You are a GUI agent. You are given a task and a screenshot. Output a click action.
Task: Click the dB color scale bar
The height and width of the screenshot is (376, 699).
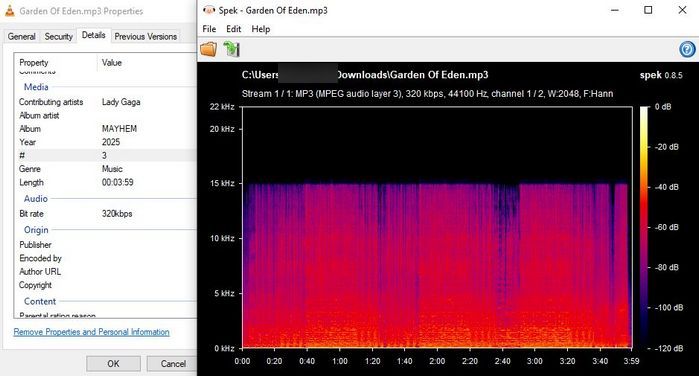[x=644, y=227]
